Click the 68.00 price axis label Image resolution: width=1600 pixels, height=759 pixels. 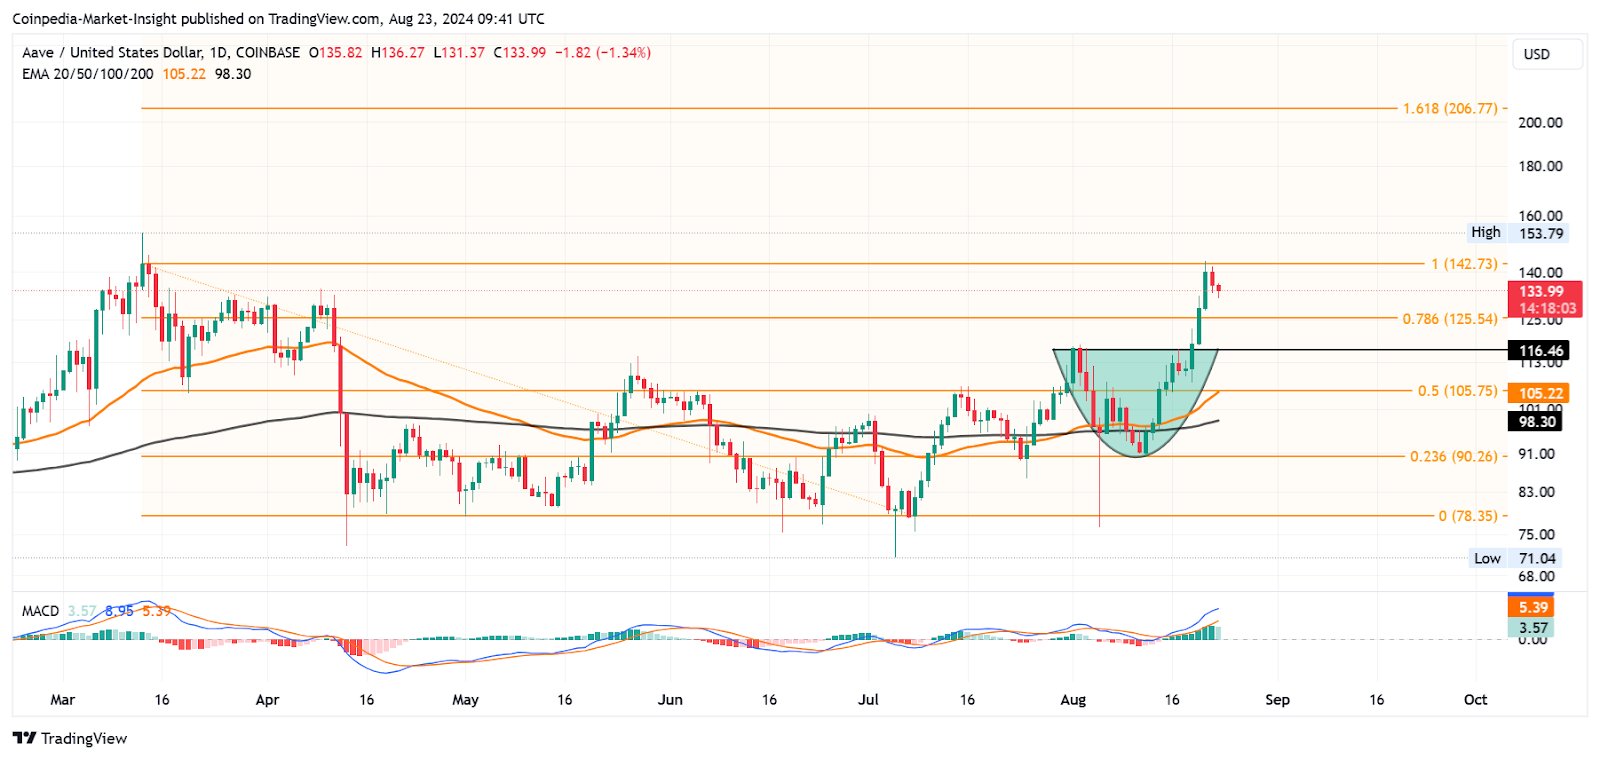click(x=1536, y=576)
